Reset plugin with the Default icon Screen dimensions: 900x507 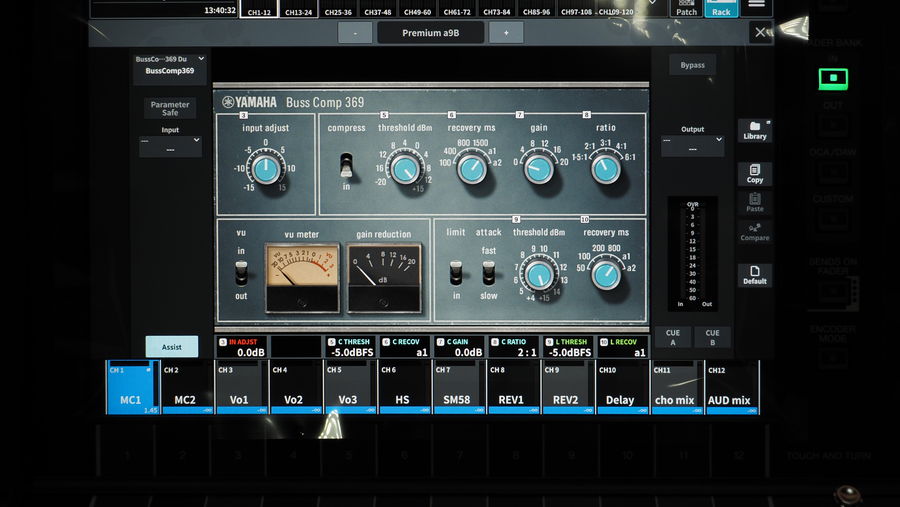coord(755,275)
